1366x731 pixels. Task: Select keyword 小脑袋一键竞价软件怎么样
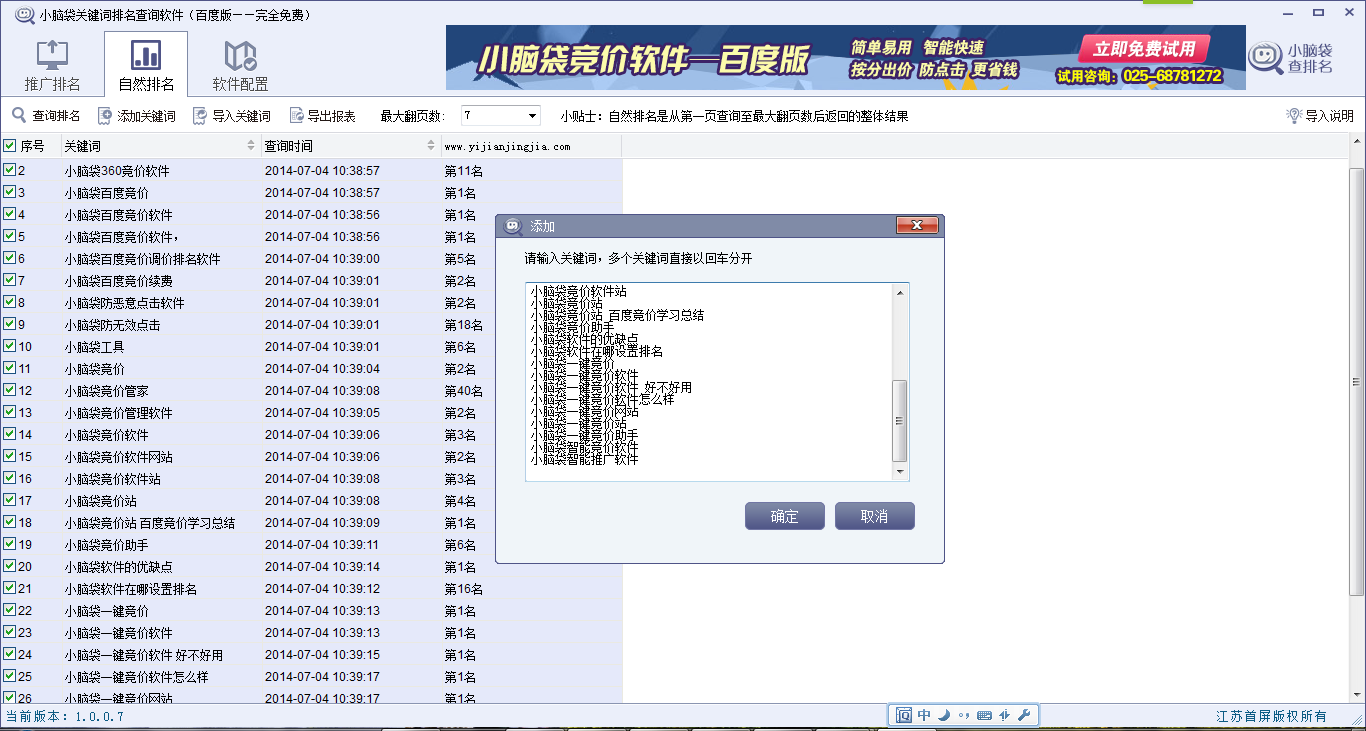tap(137, 677)
